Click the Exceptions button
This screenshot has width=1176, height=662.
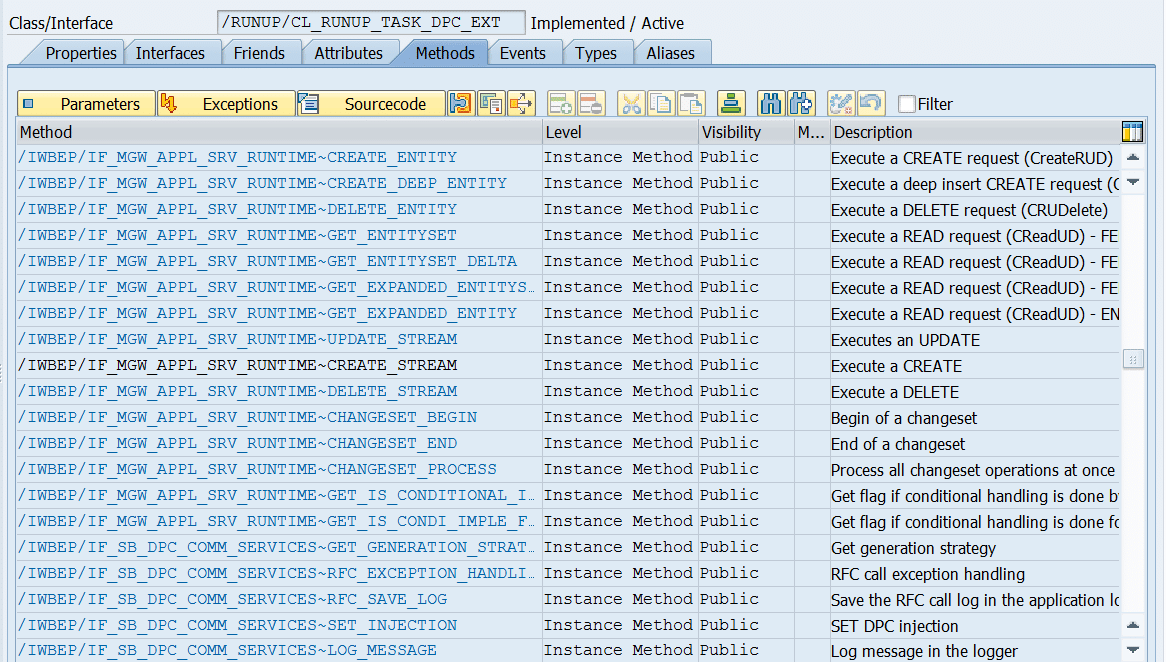tap(227, 104)
